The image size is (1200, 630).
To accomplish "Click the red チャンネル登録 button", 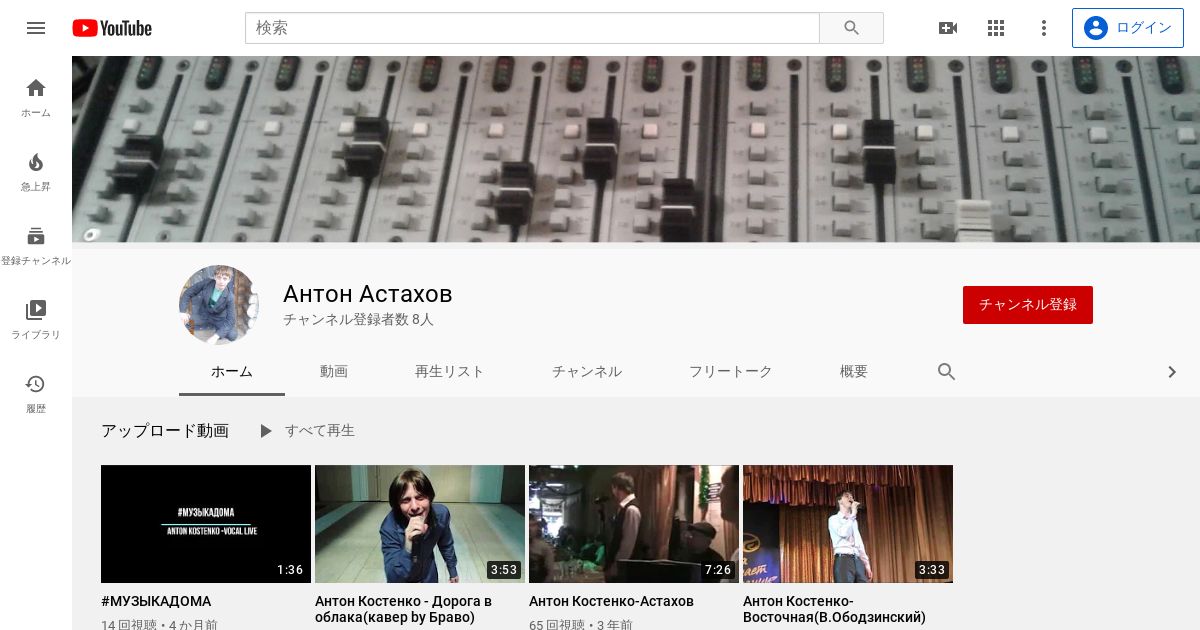I will point(1028,305).
